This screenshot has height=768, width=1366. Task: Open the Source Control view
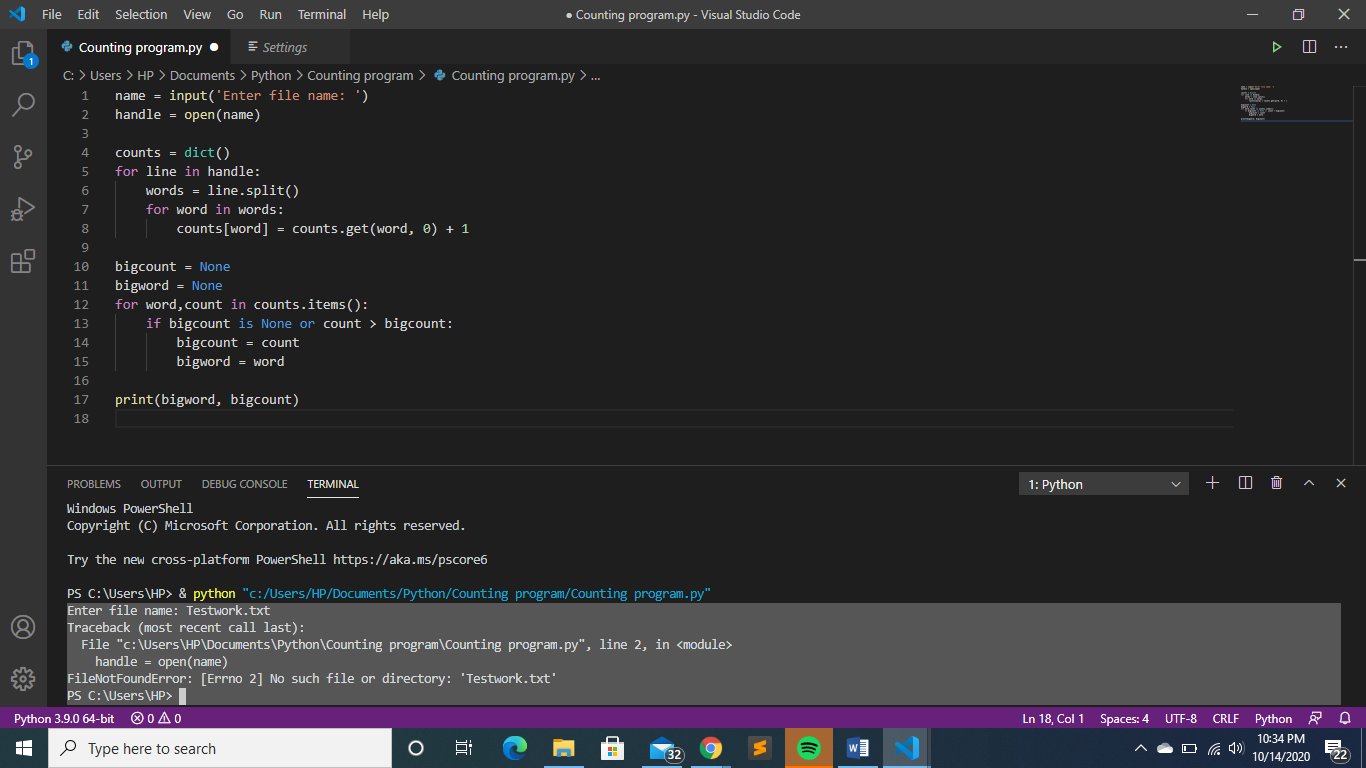click(x=24, y=156)
